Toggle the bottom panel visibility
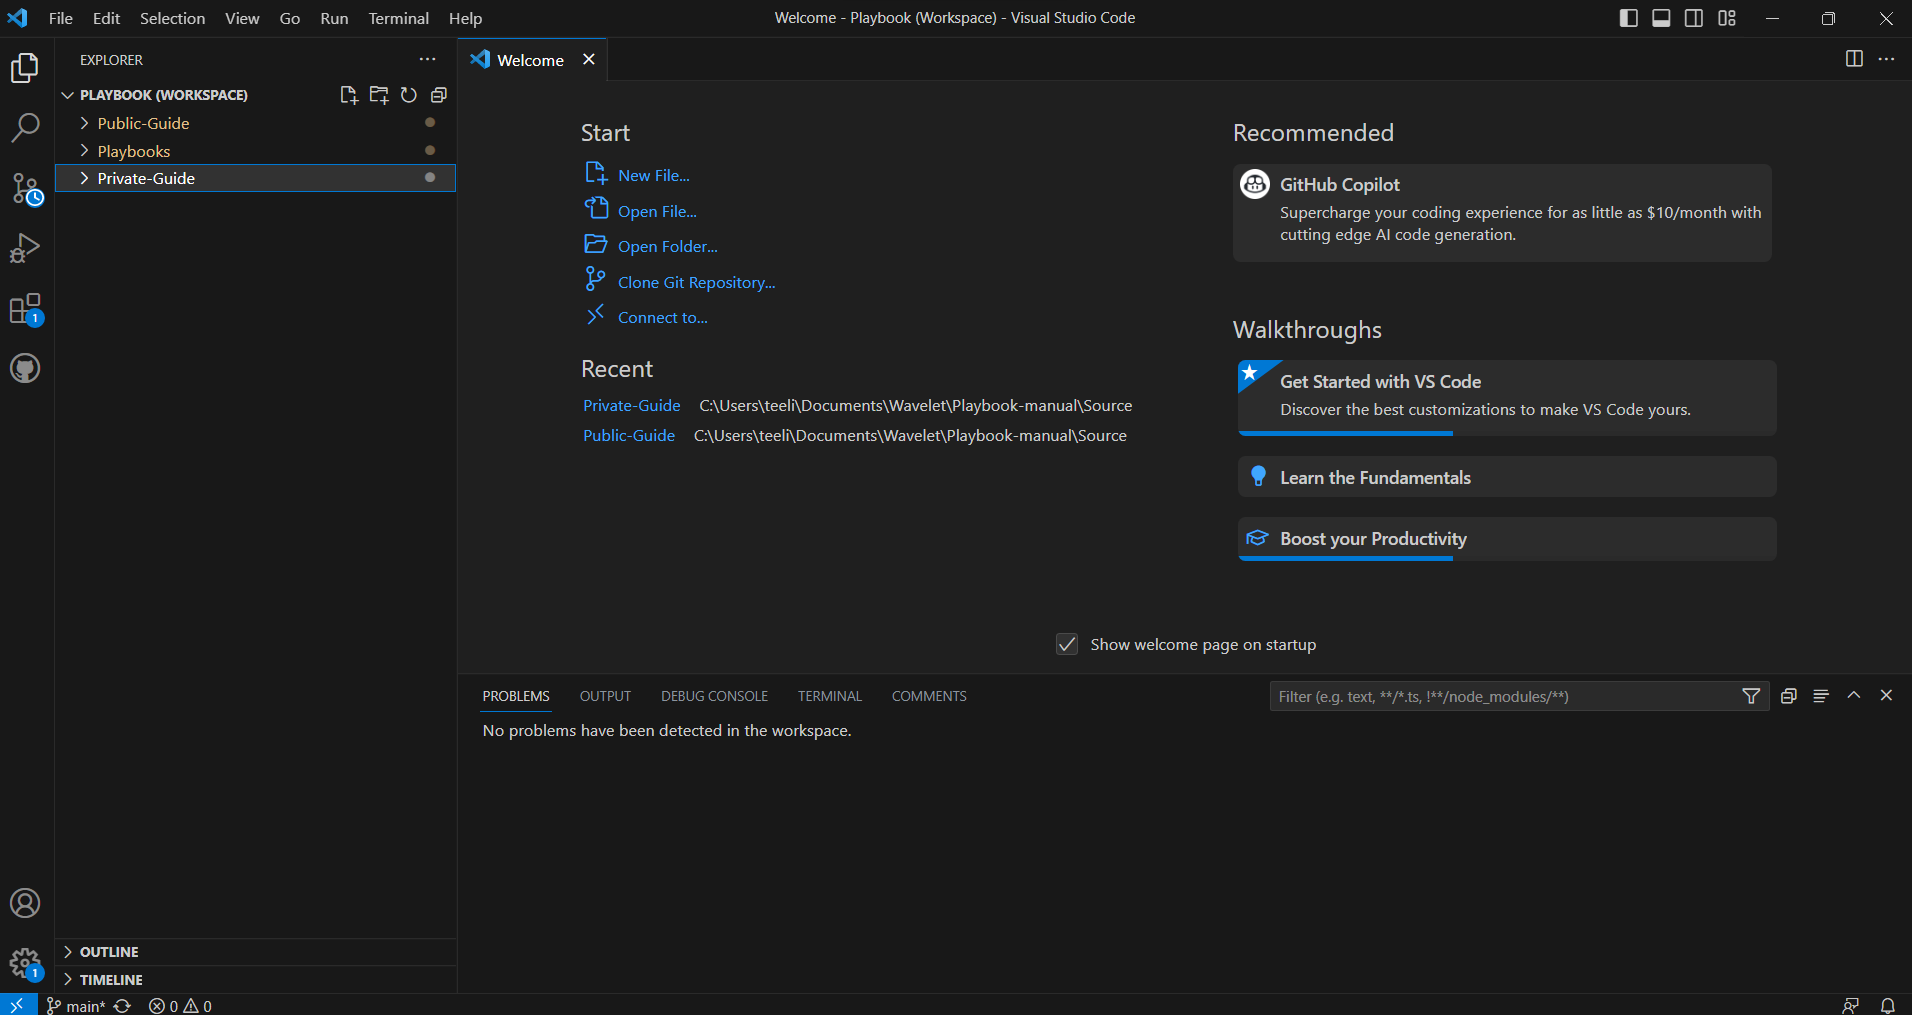 point(1661,18)
